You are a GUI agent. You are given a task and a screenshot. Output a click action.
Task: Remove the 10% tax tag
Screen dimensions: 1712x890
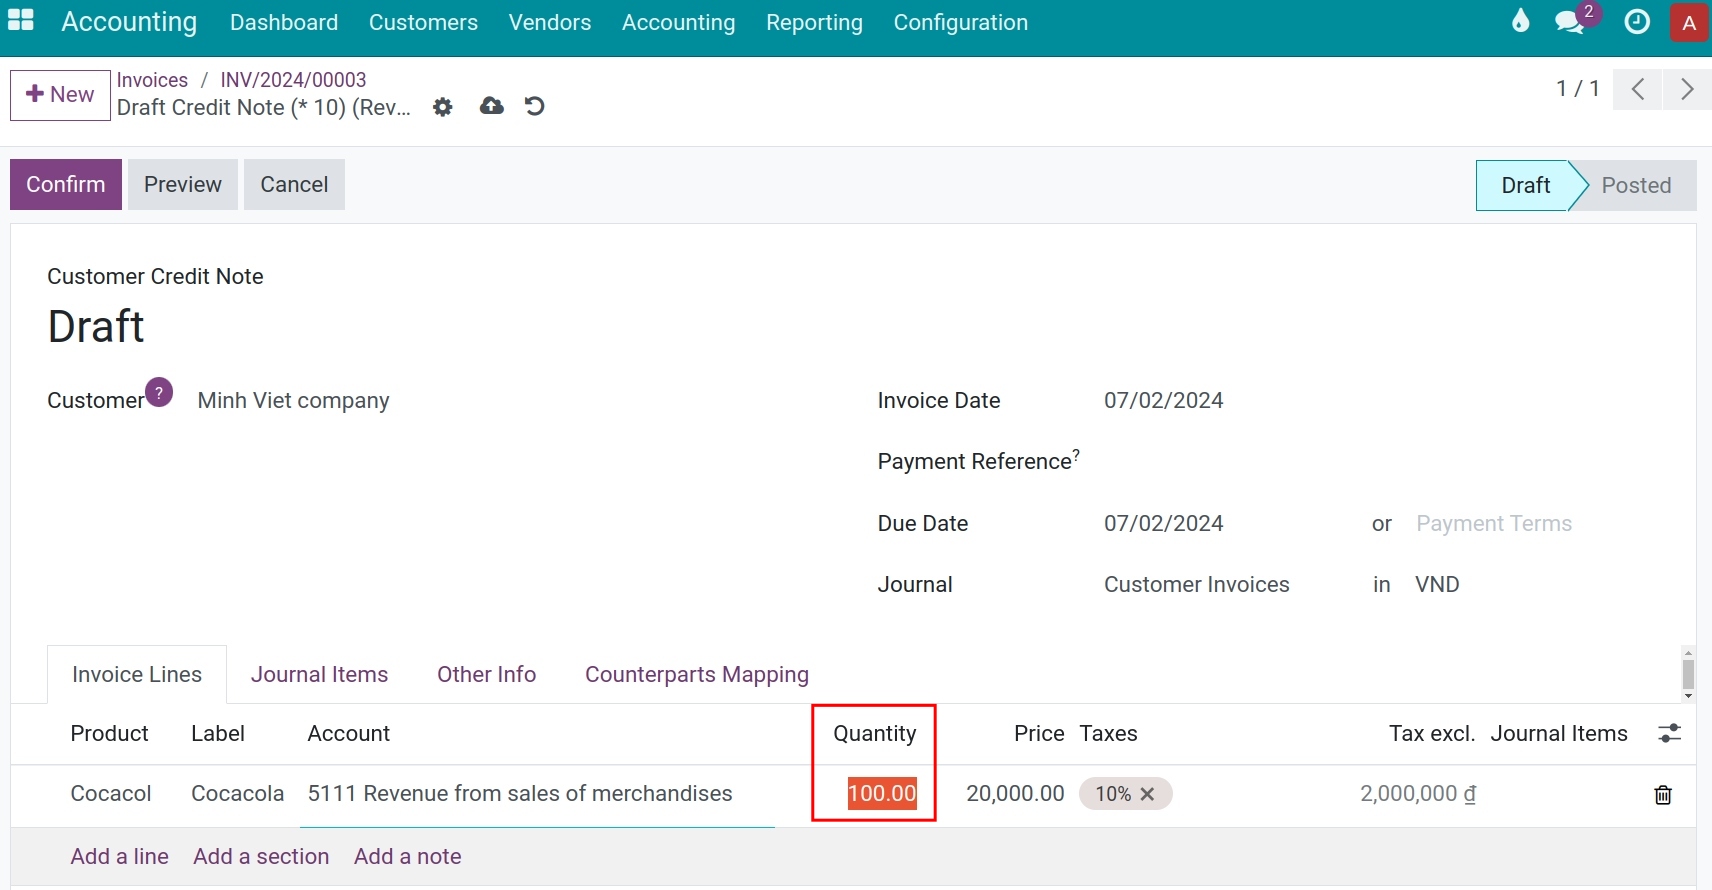[1147, 794]
